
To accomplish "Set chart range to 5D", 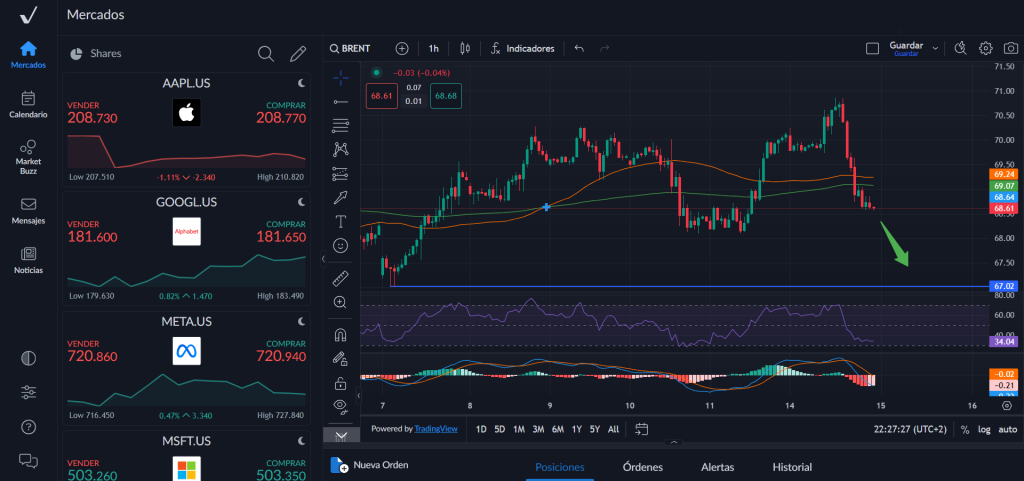I will (500, 429).
